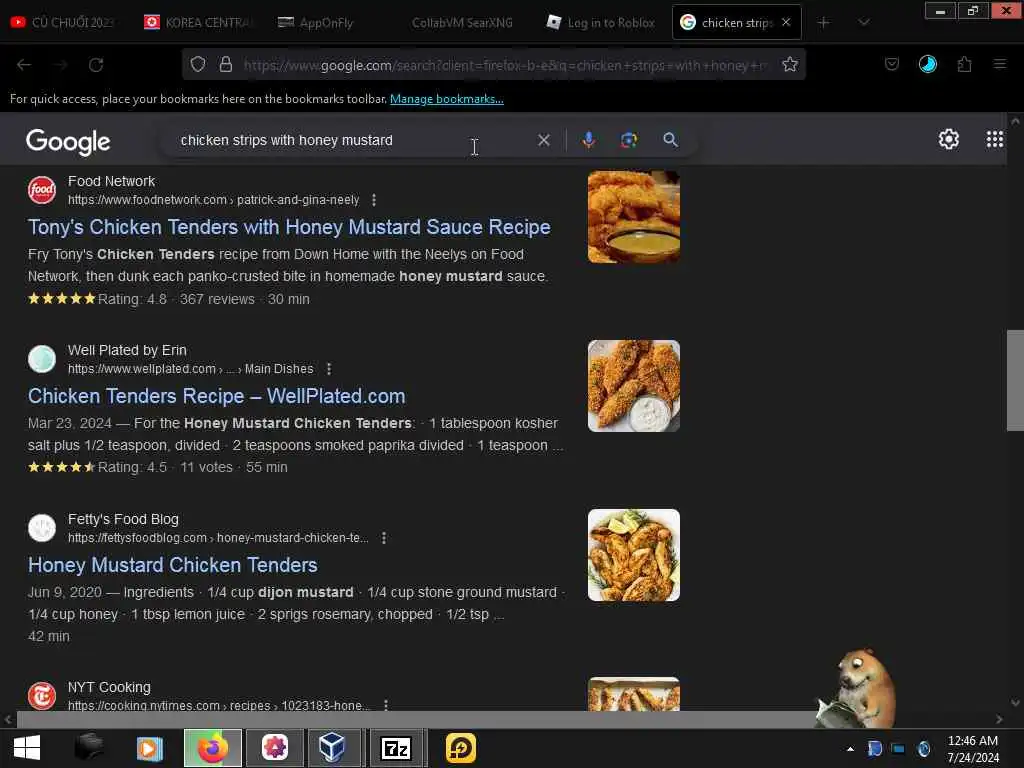Bookmark this page with the star
This screenshot has width=1024, height=768.
[790, 64]
